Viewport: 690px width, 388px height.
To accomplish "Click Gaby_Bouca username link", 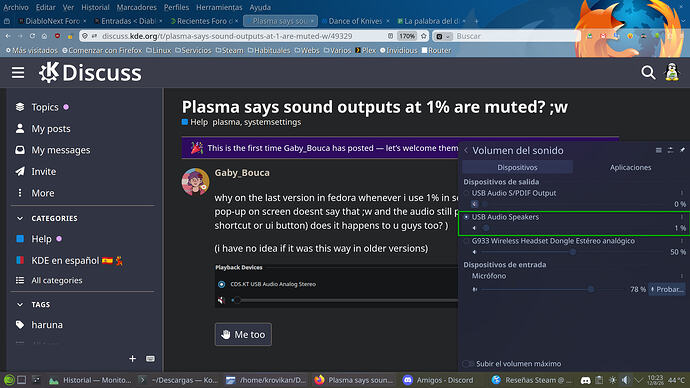I will [242, 173].
